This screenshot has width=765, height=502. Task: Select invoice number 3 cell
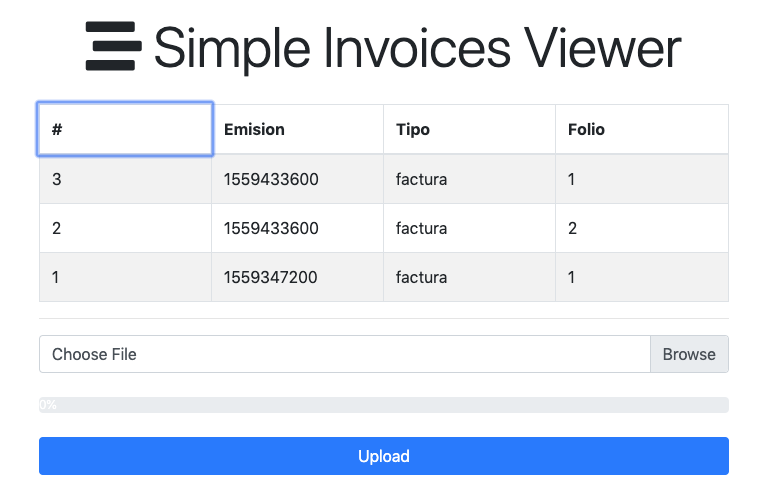[125, 179]
